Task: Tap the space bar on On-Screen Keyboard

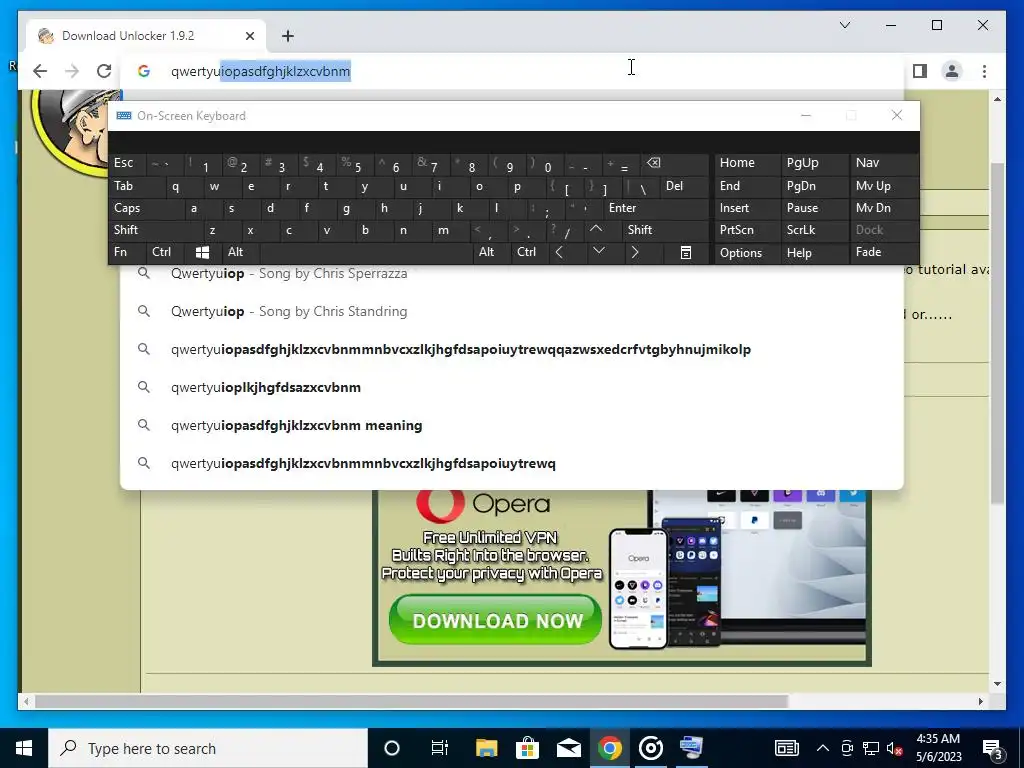Action: point(366,253)
